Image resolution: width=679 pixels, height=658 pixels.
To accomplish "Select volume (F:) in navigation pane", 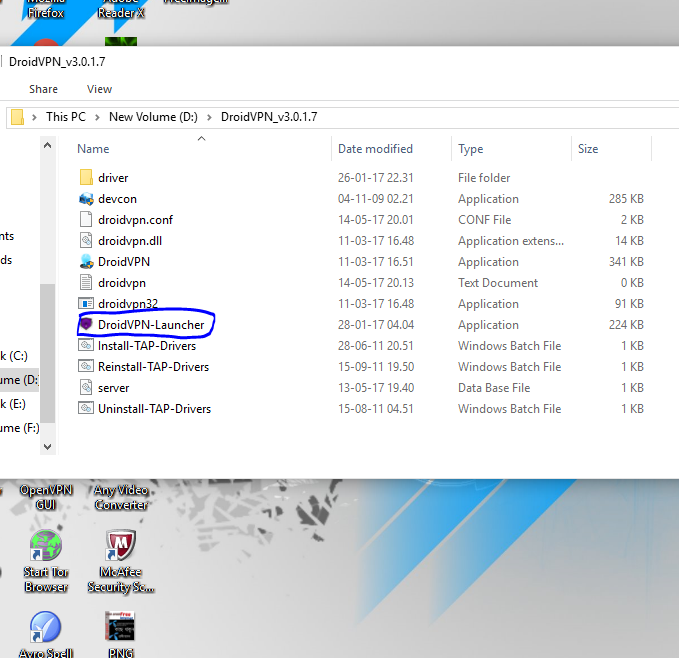I will [x=19, y=428].
